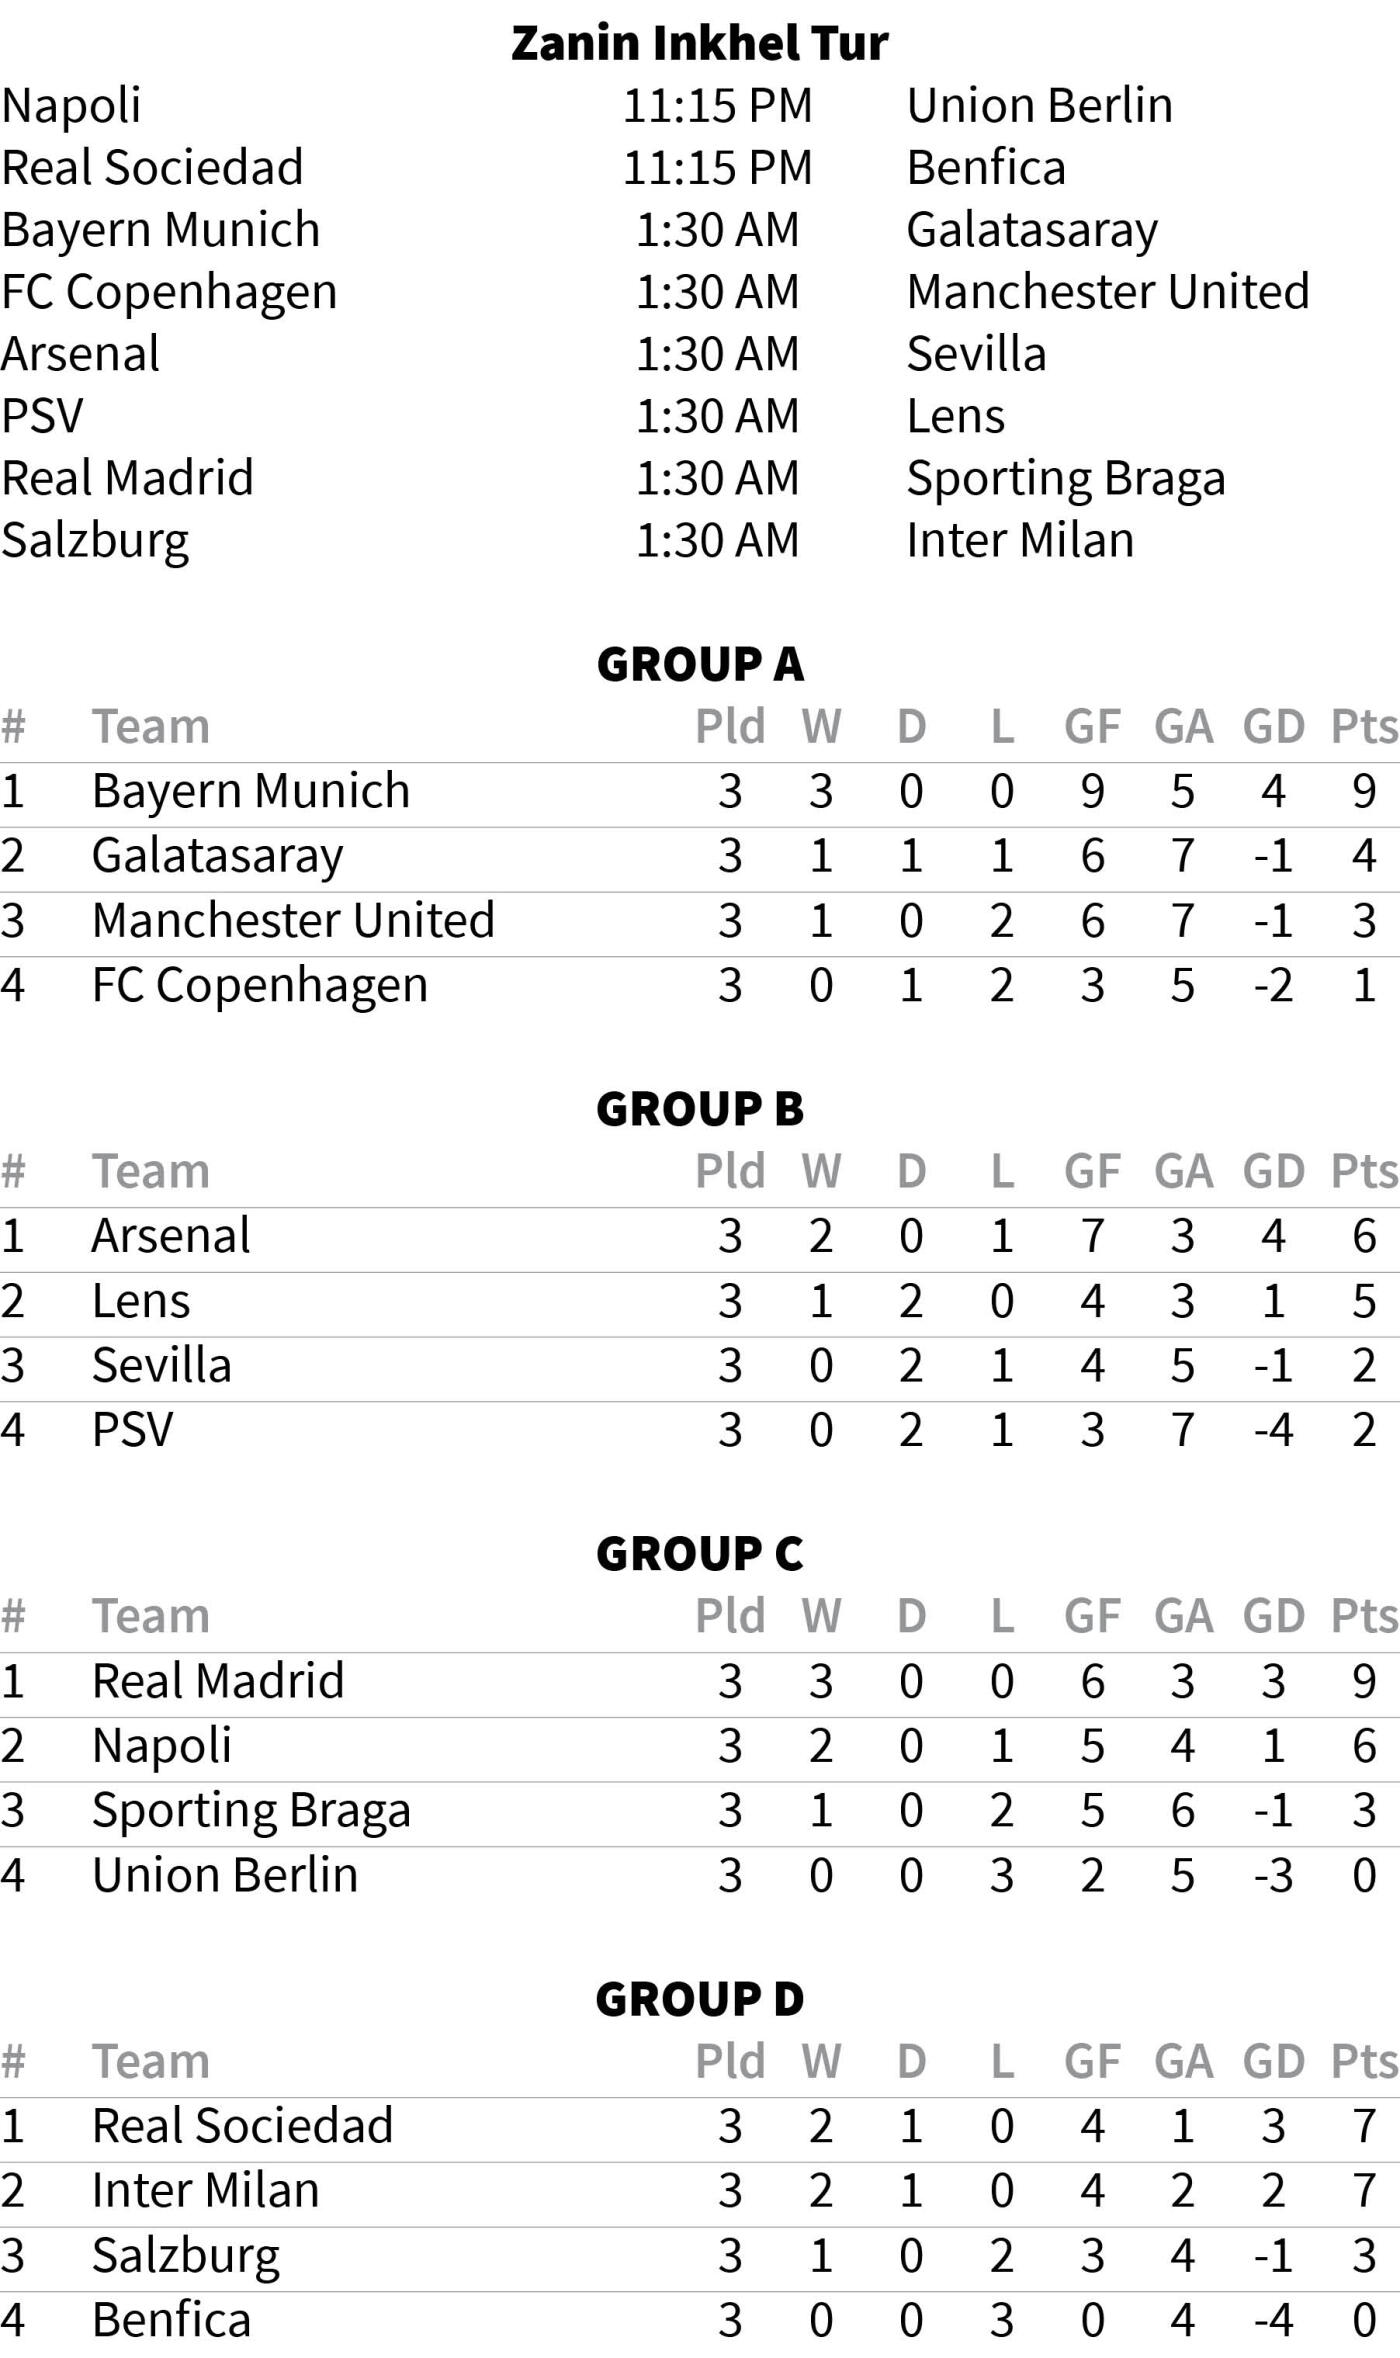Click Galatasaray in the Group A standings
The height and width of the screenshot is (2358, 1400).
point(217,856)
